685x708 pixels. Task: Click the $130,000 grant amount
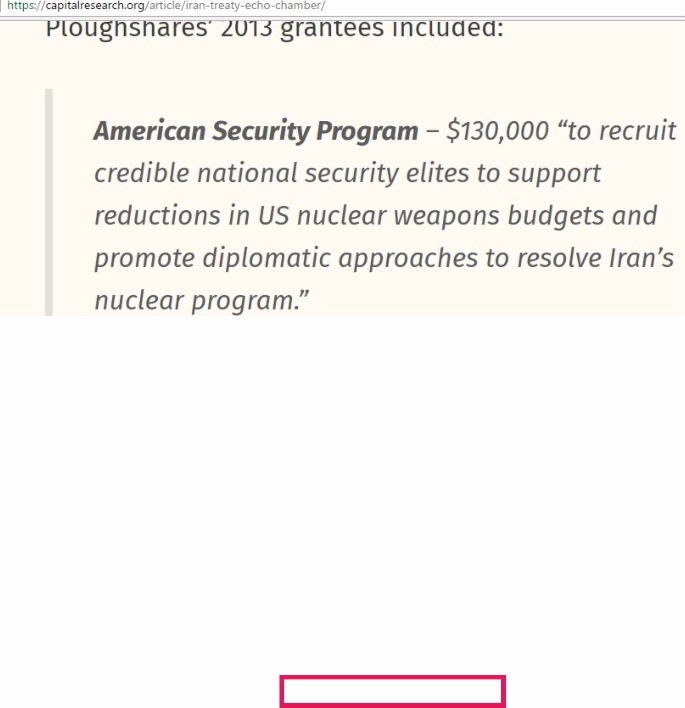pos(498,131)
